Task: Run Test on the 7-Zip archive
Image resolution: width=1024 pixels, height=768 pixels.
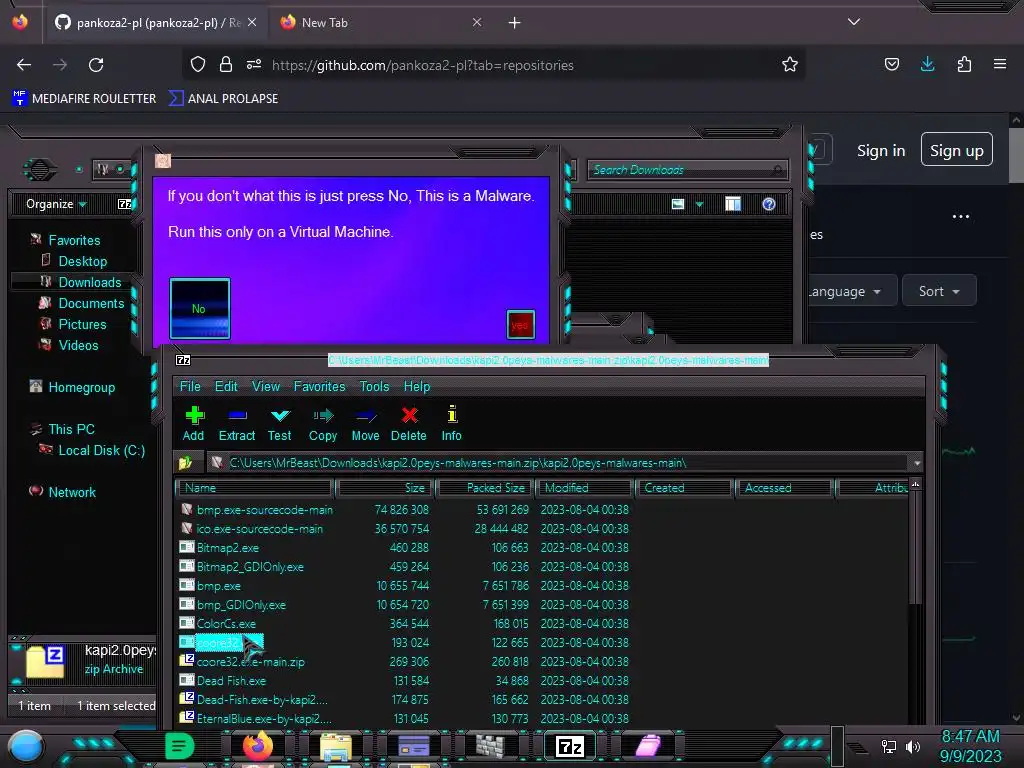Action: pyautogui.click(x=280, y=424)
